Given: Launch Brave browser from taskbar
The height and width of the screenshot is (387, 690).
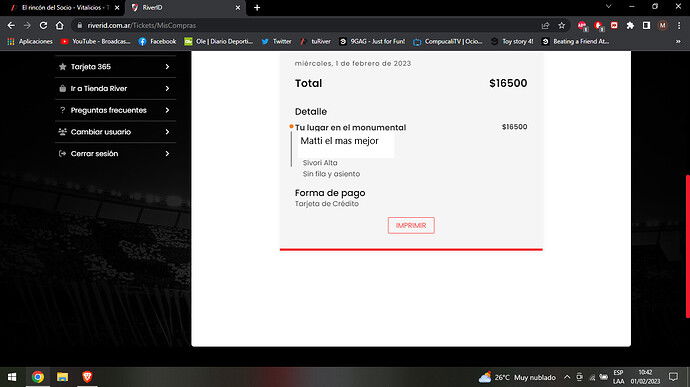Looking at the screenshot, I should 87,377.
